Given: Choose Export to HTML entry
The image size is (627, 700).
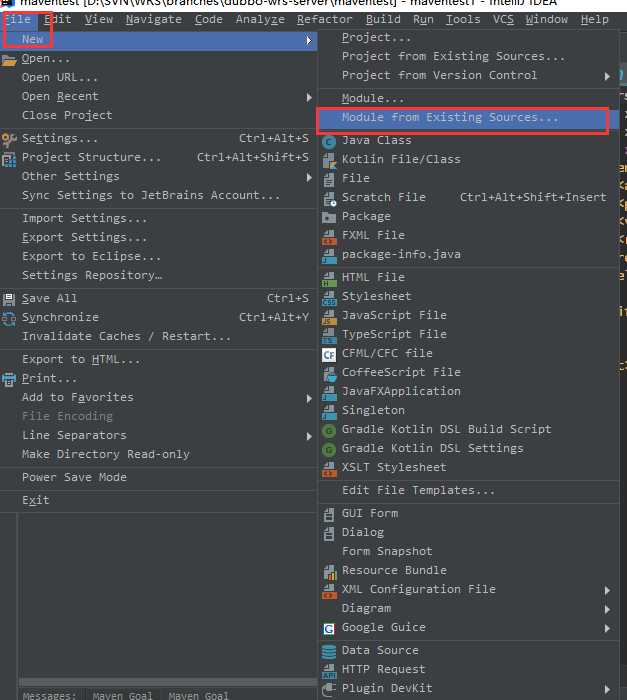Looking at the screenshot, I should point(81,360).
